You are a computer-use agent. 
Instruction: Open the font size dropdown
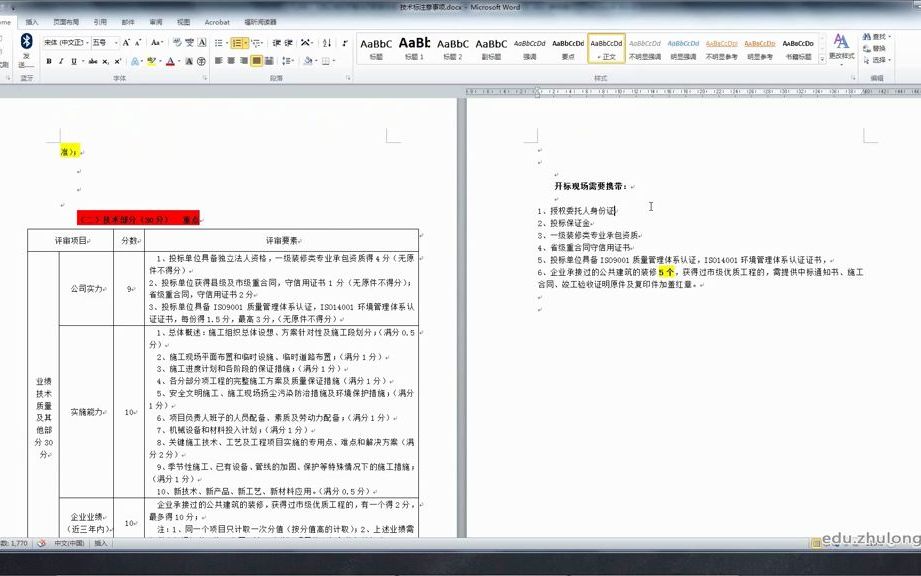coord(115,41)
